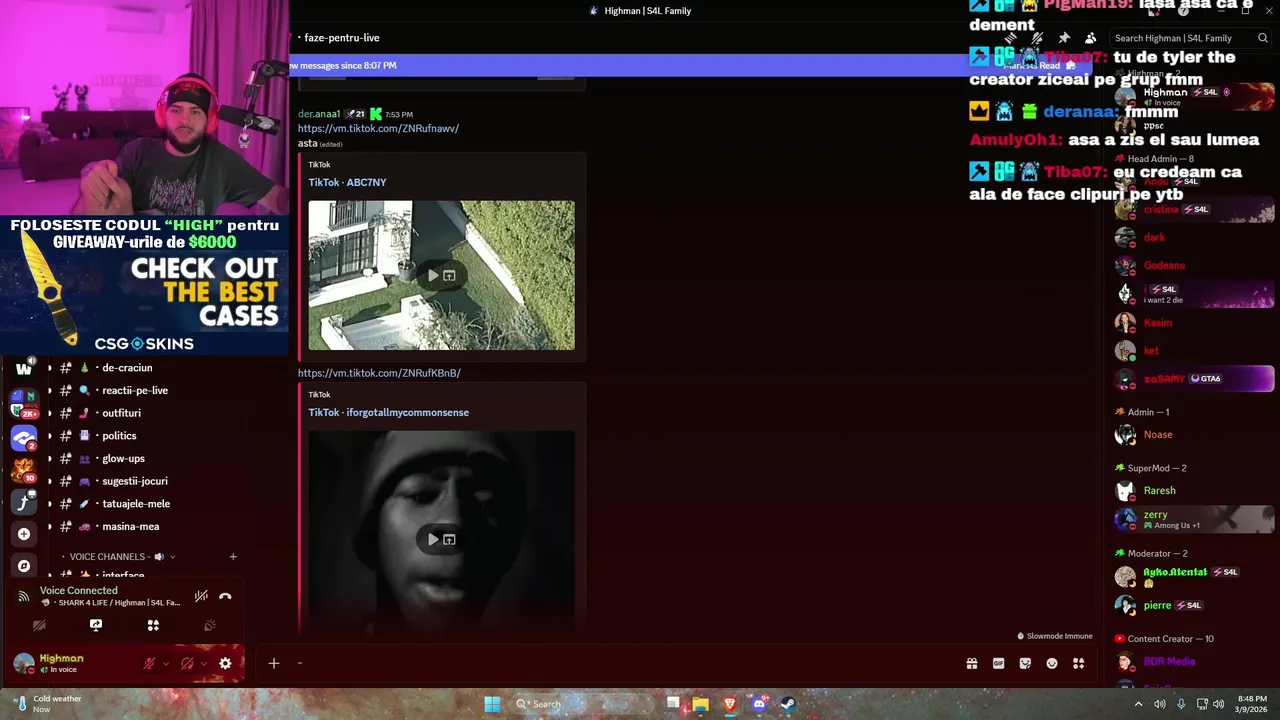Turn on camera in voice panel
1280x720 pixels.
tap(39, 625)
